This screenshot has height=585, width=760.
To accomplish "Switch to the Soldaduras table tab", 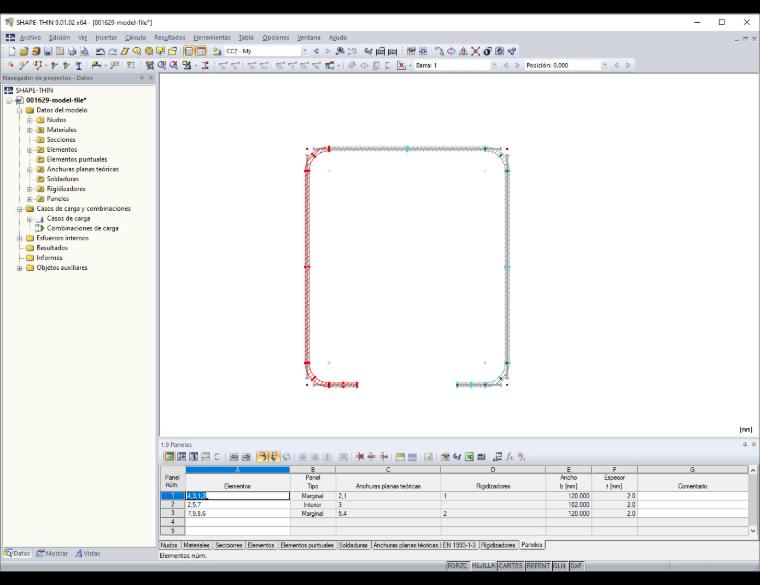I will point(353,545).
